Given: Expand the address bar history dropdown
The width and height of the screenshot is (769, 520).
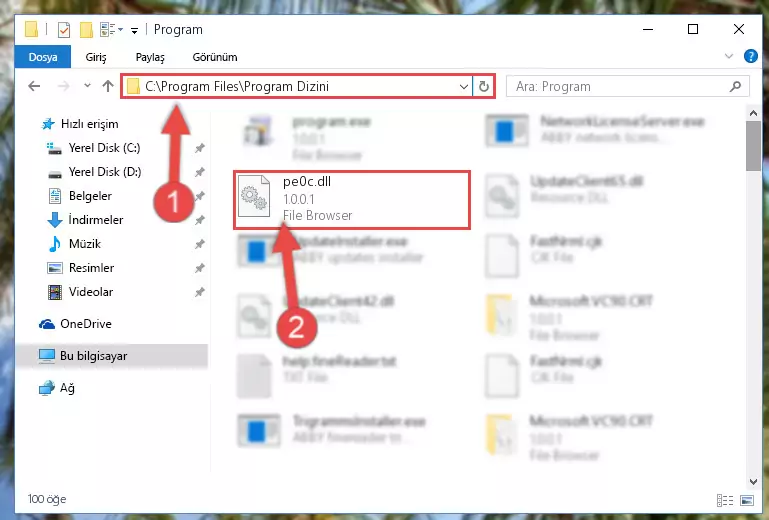Looking at the screenshot, I should tap(463, 87).
